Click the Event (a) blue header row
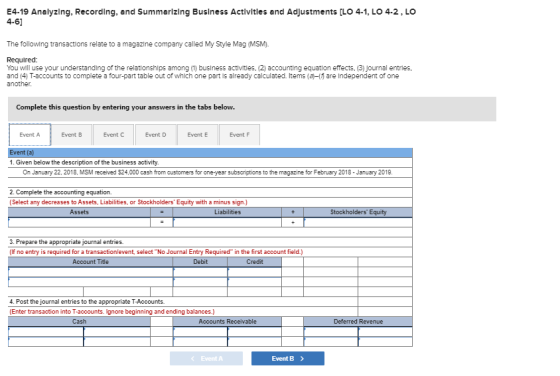Image resolution: width=560 pixels, height=376 pixels. point(210,152)
